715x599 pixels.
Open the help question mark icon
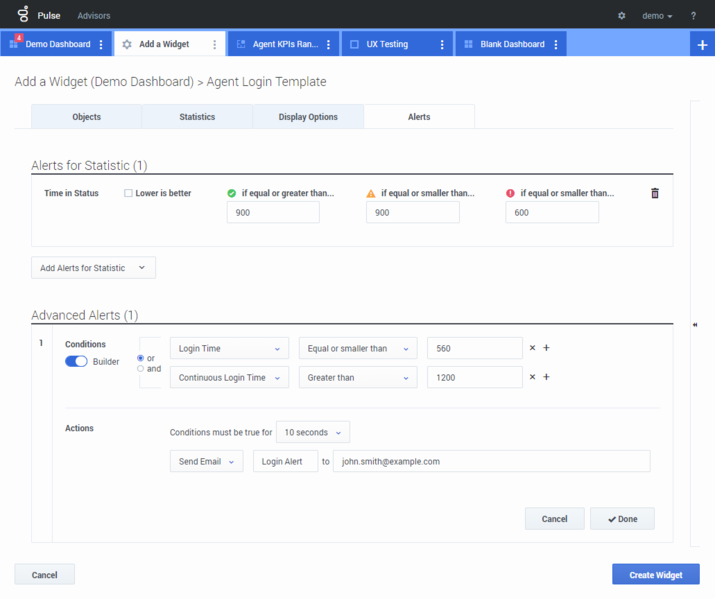pyautogui.click(x=693, y=16)
